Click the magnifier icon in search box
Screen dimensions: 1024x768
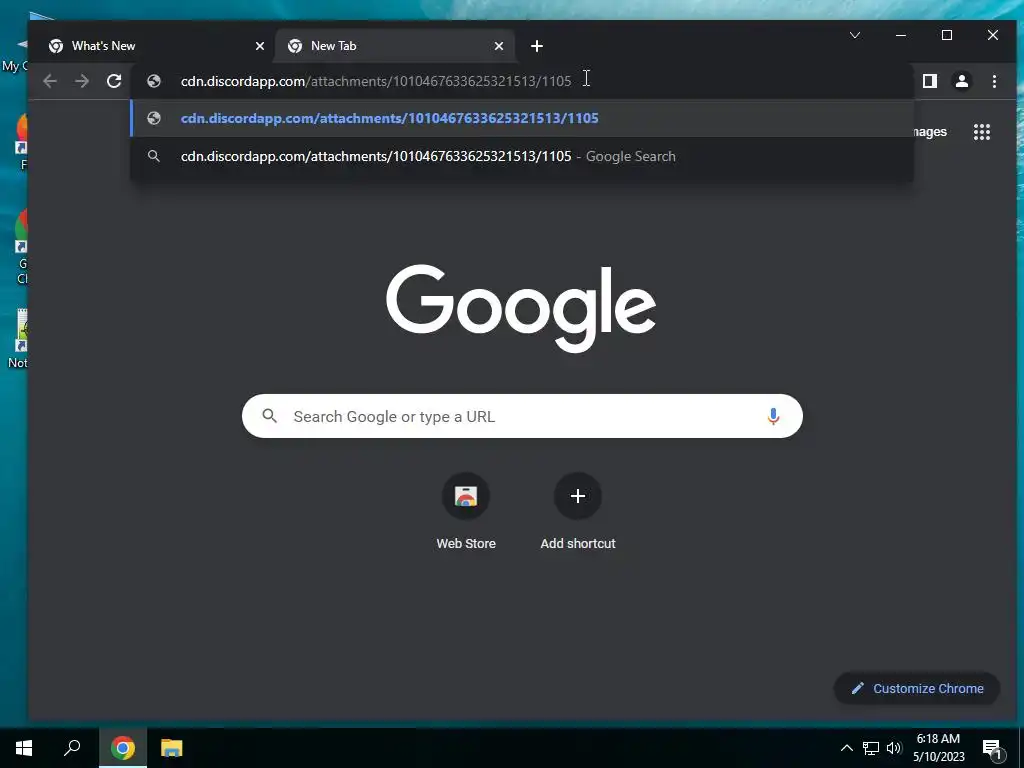pyautogui.click(x=270, y=416)
